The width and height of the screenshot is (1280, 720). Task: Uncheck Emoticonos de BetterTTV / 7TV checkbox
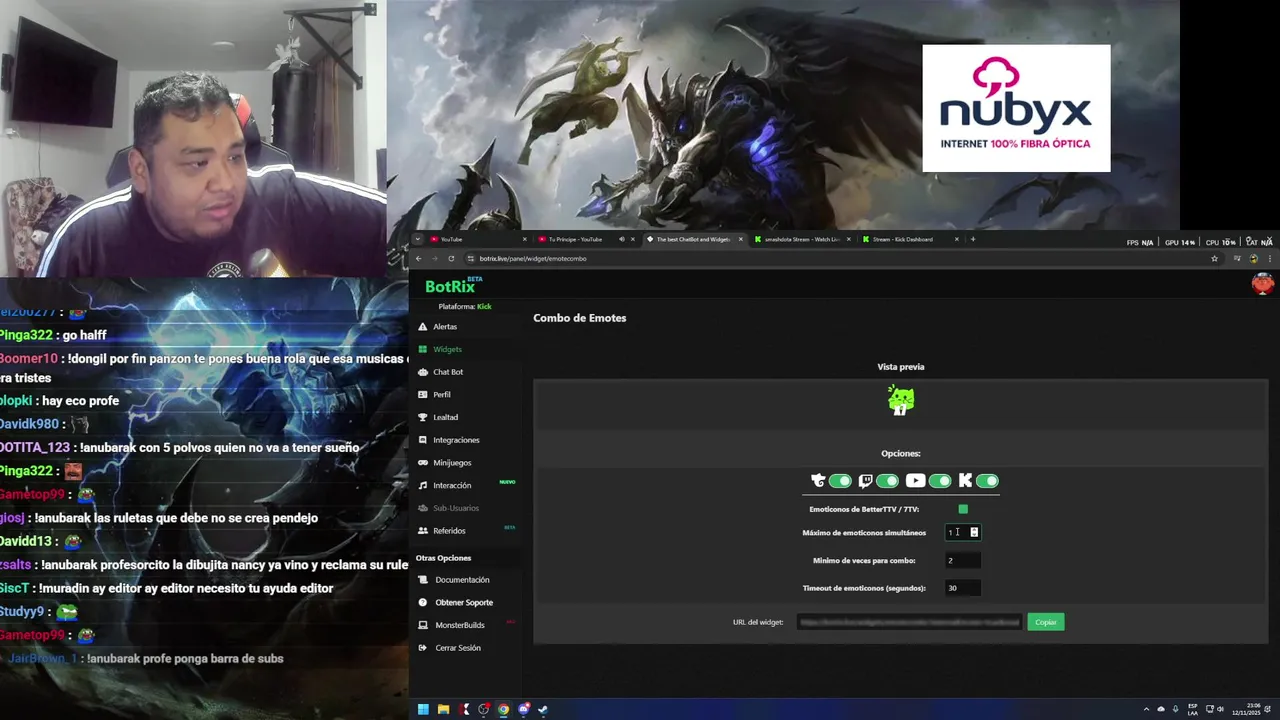[x=963, y=509]
